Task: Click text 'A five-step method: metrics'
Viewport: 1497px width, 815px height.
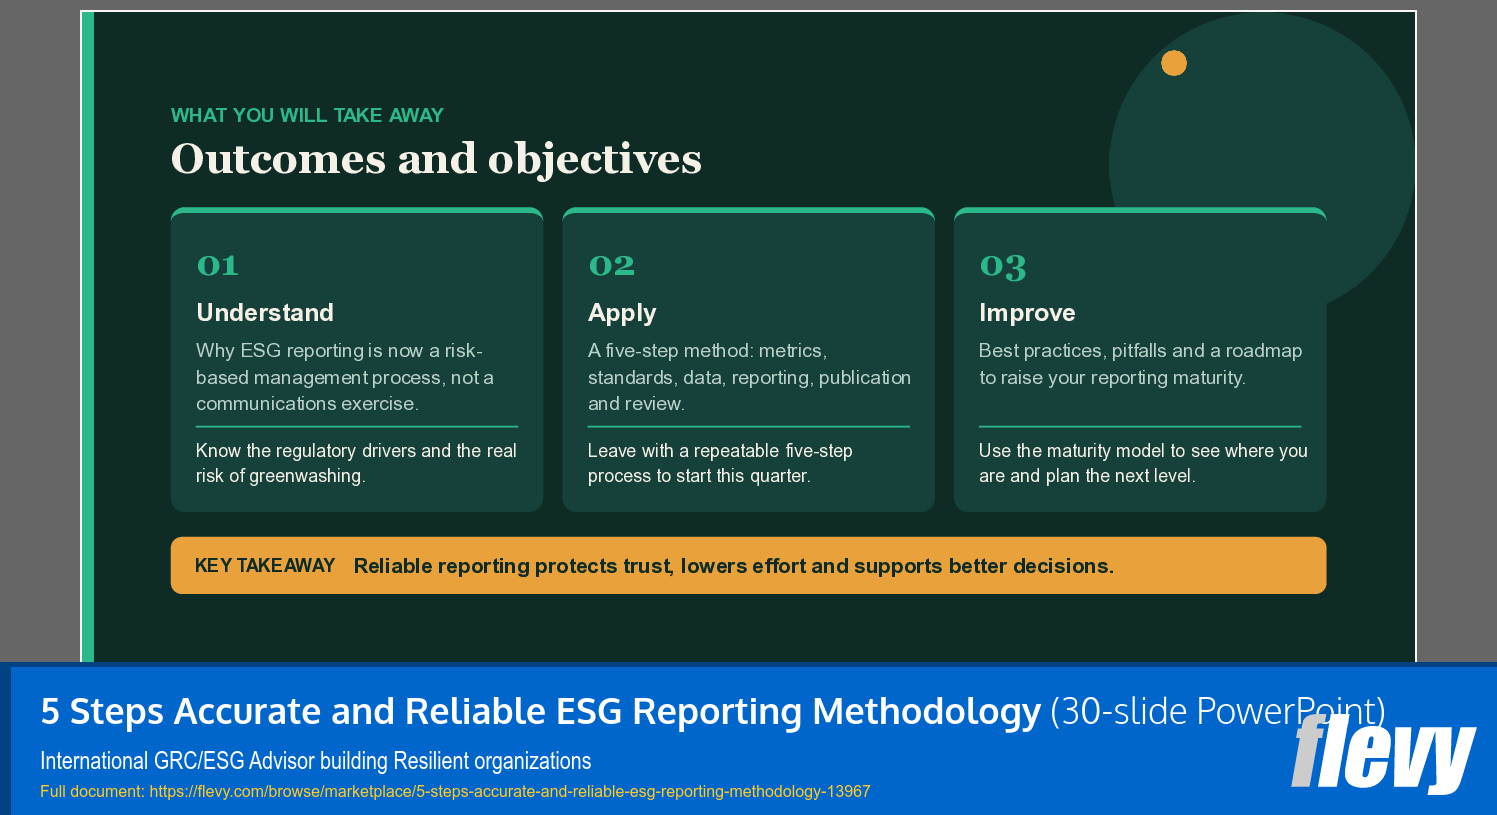Action: pos(707,351)
